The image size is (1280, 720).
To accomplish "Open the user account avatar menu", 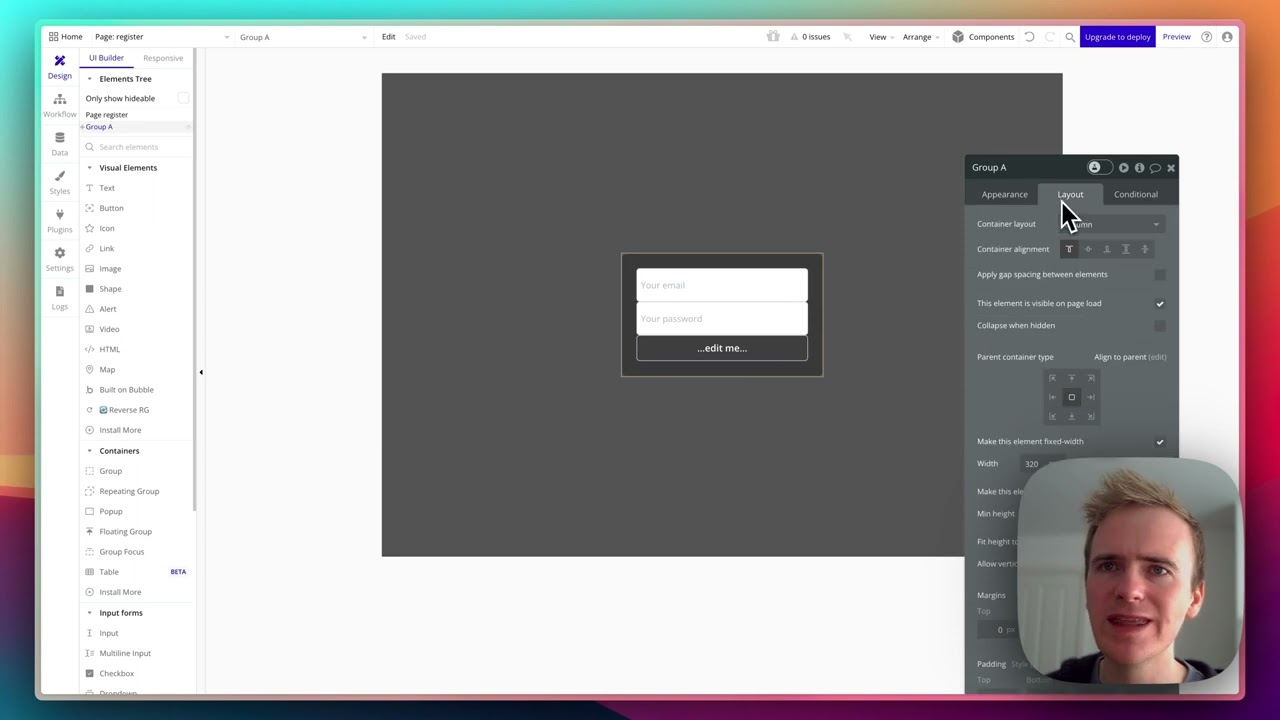I will click(x=1227, y=37).
